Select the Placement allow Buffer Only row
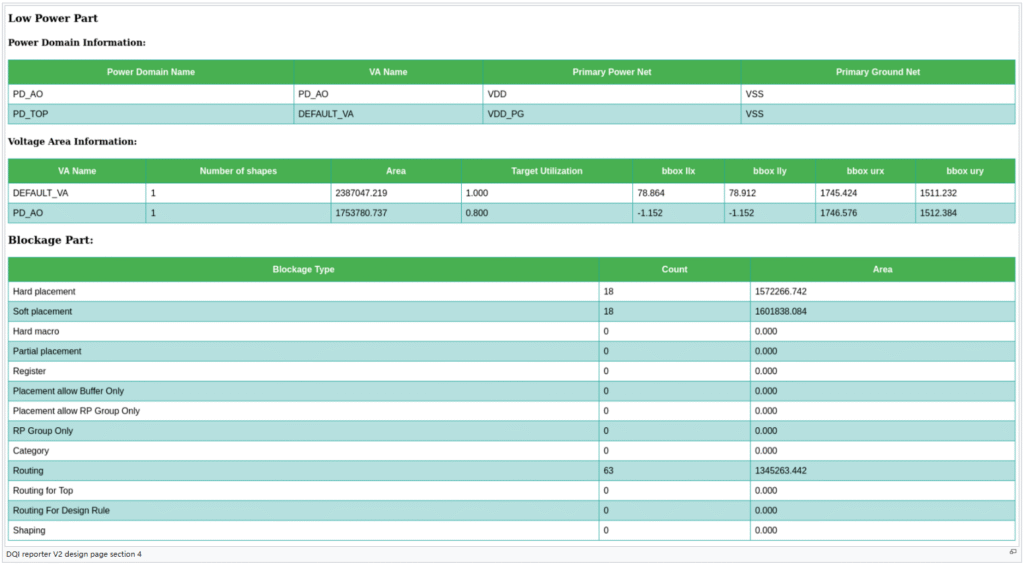This screenshot has width=1024, height=566. pyautogui.click(x=68, y=391)
